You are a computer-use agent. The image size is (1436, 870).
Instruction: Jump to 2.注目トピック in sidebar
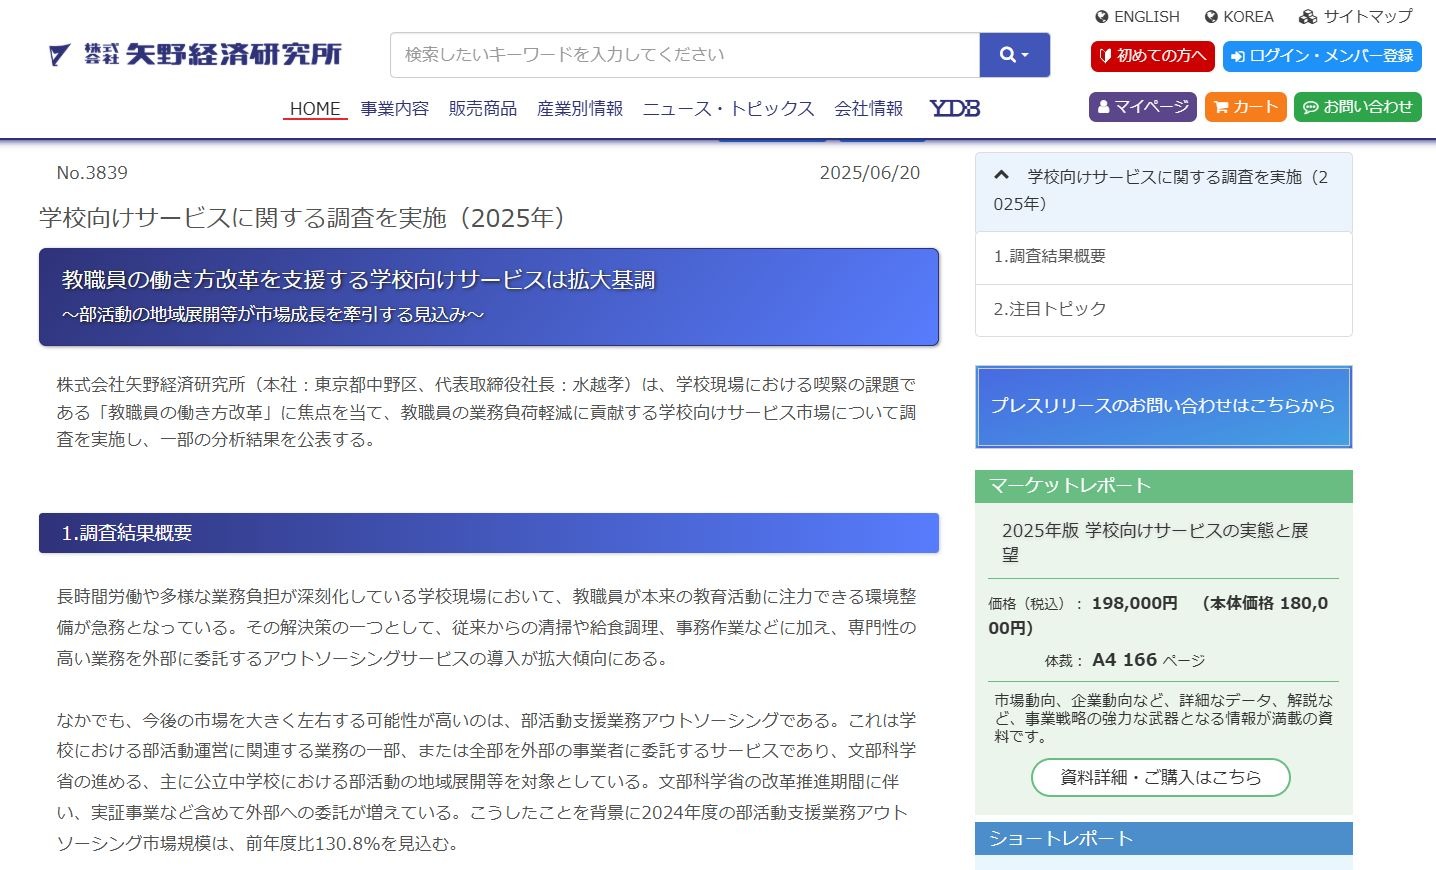[1050, 309]
